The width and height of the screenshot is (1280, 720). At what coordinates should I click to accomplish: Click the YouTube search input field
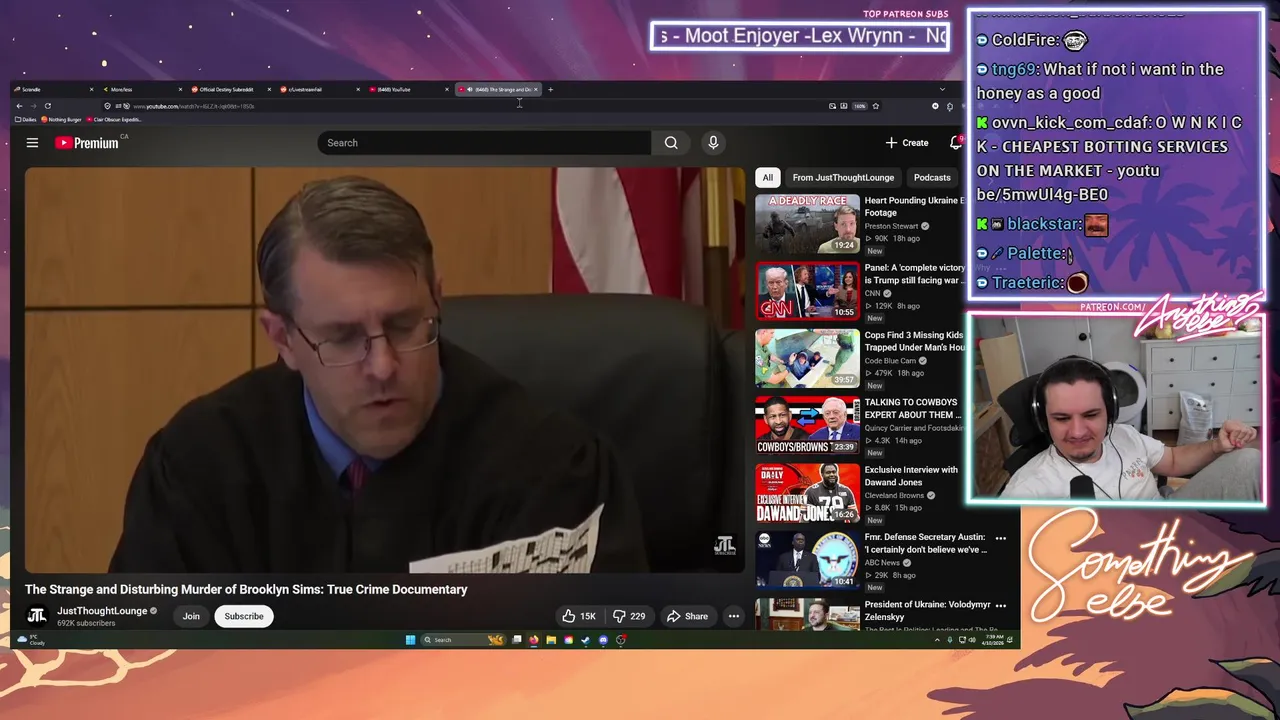(x=484, y=143)
